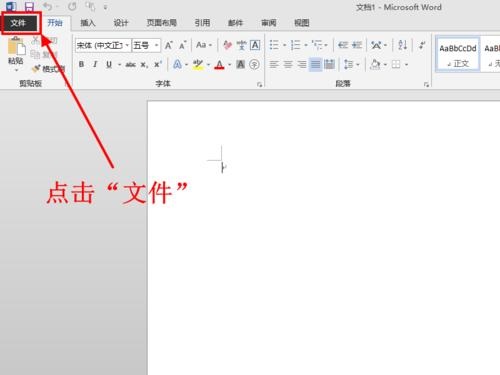This screenshot has width=500, height=375.
Task: Open the font color dropdown arrow
Action: click(230, 65)
